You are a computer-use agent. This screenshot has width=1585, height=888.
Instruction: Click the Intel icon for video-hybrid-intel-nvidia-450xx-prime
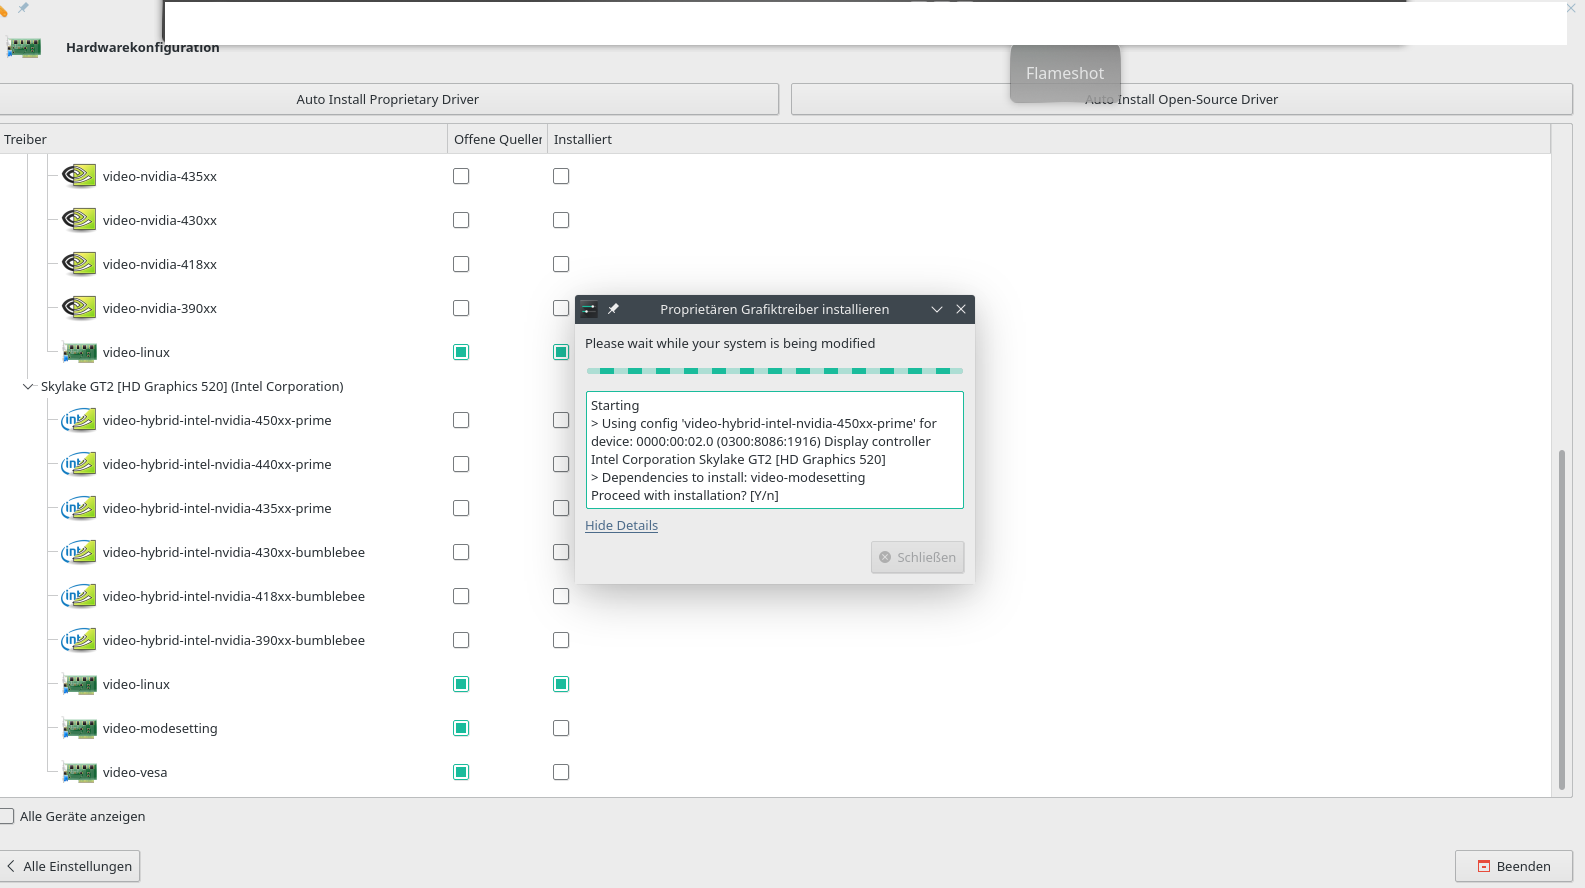79,420
